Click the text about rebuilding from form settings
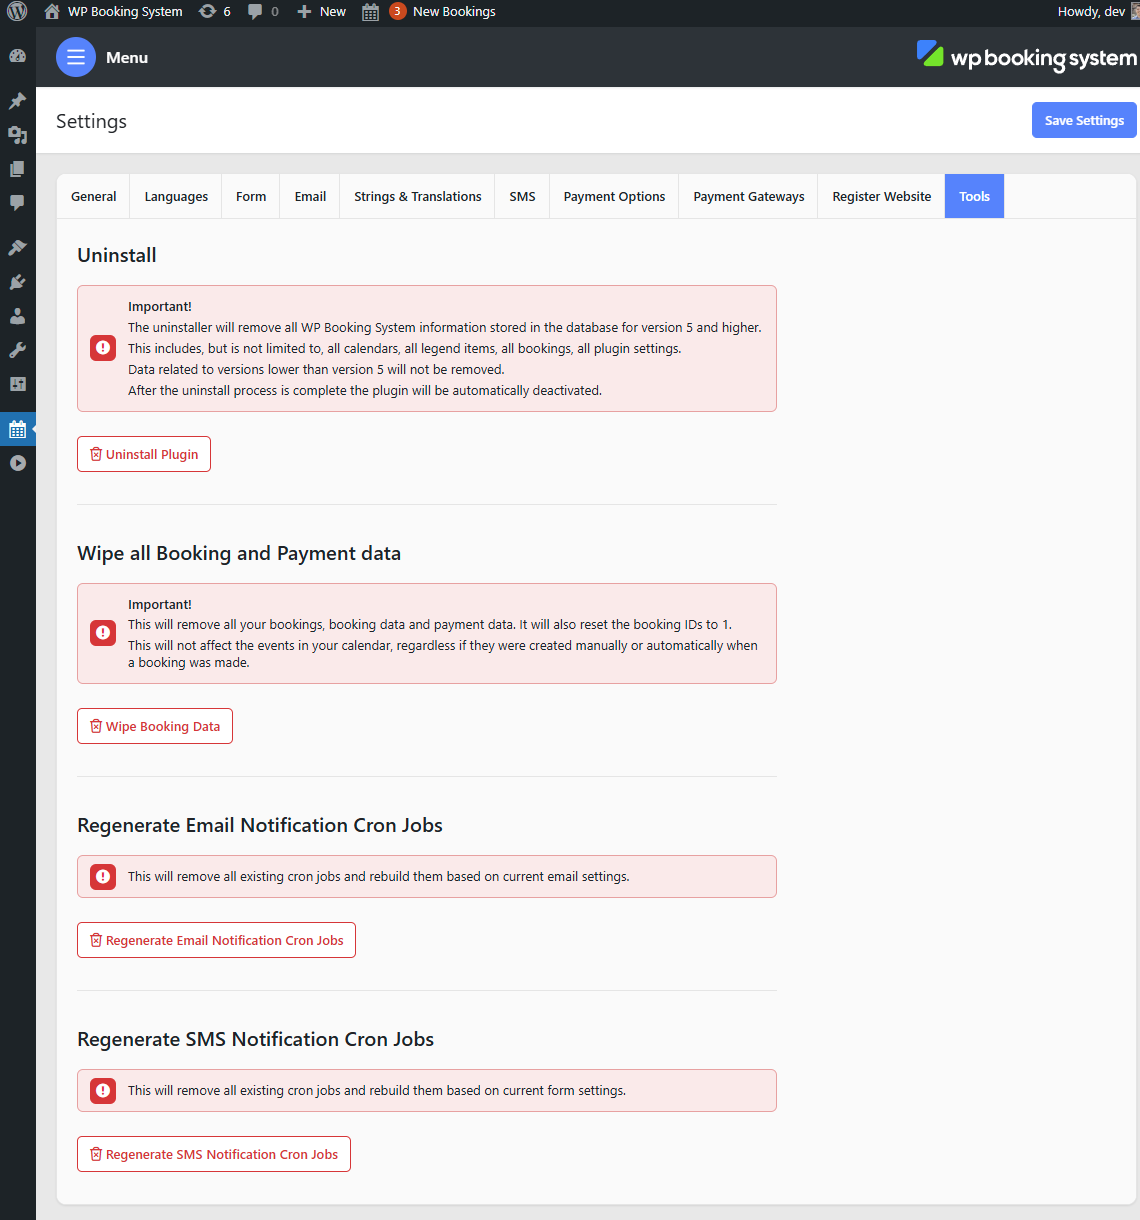 pyautogui.click(x=377, y=1091)
